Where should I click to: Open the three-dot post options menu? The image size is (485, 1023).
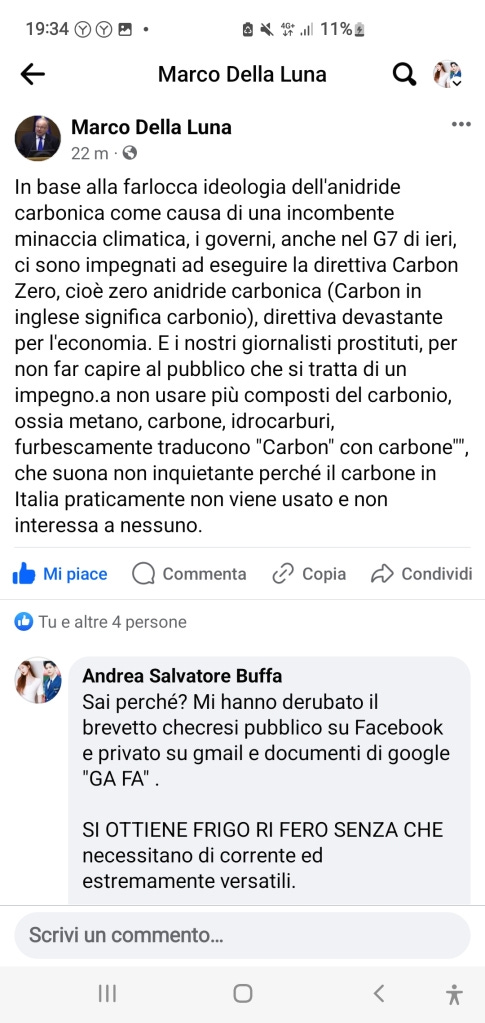[x=461, y=124]
